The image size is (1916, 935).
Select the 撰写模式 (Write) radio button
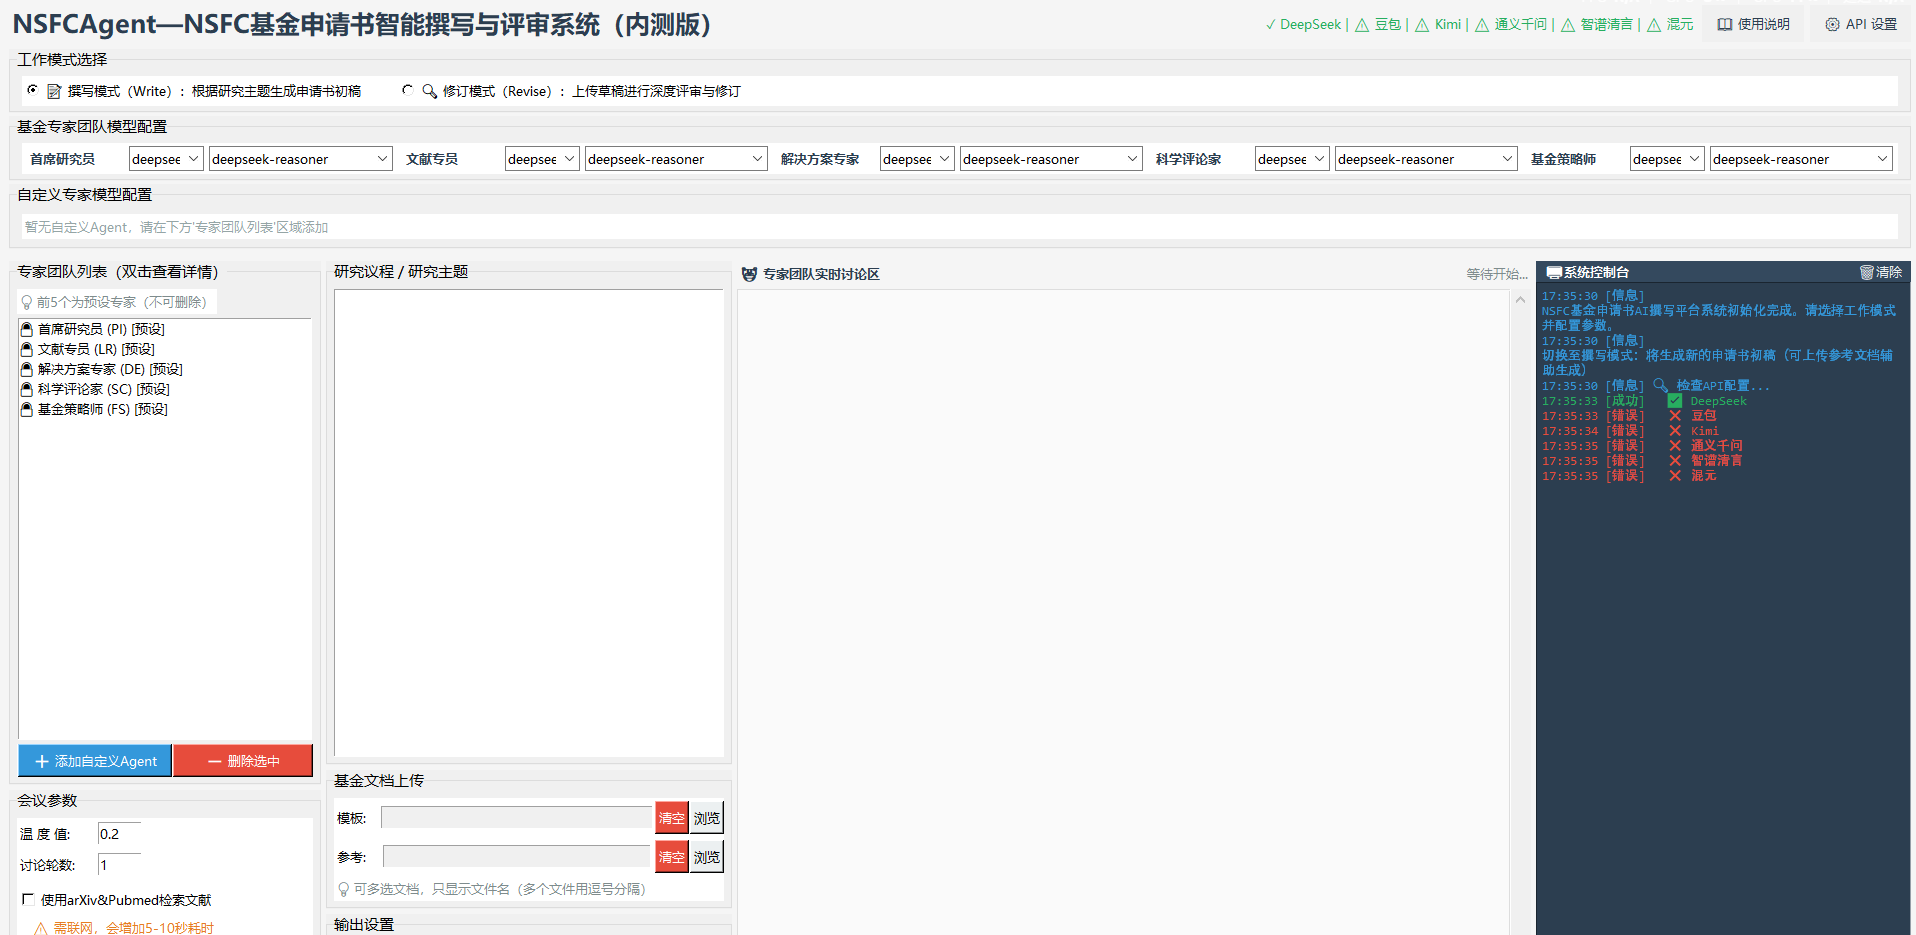pyautogui.click(x=32, y=90)
